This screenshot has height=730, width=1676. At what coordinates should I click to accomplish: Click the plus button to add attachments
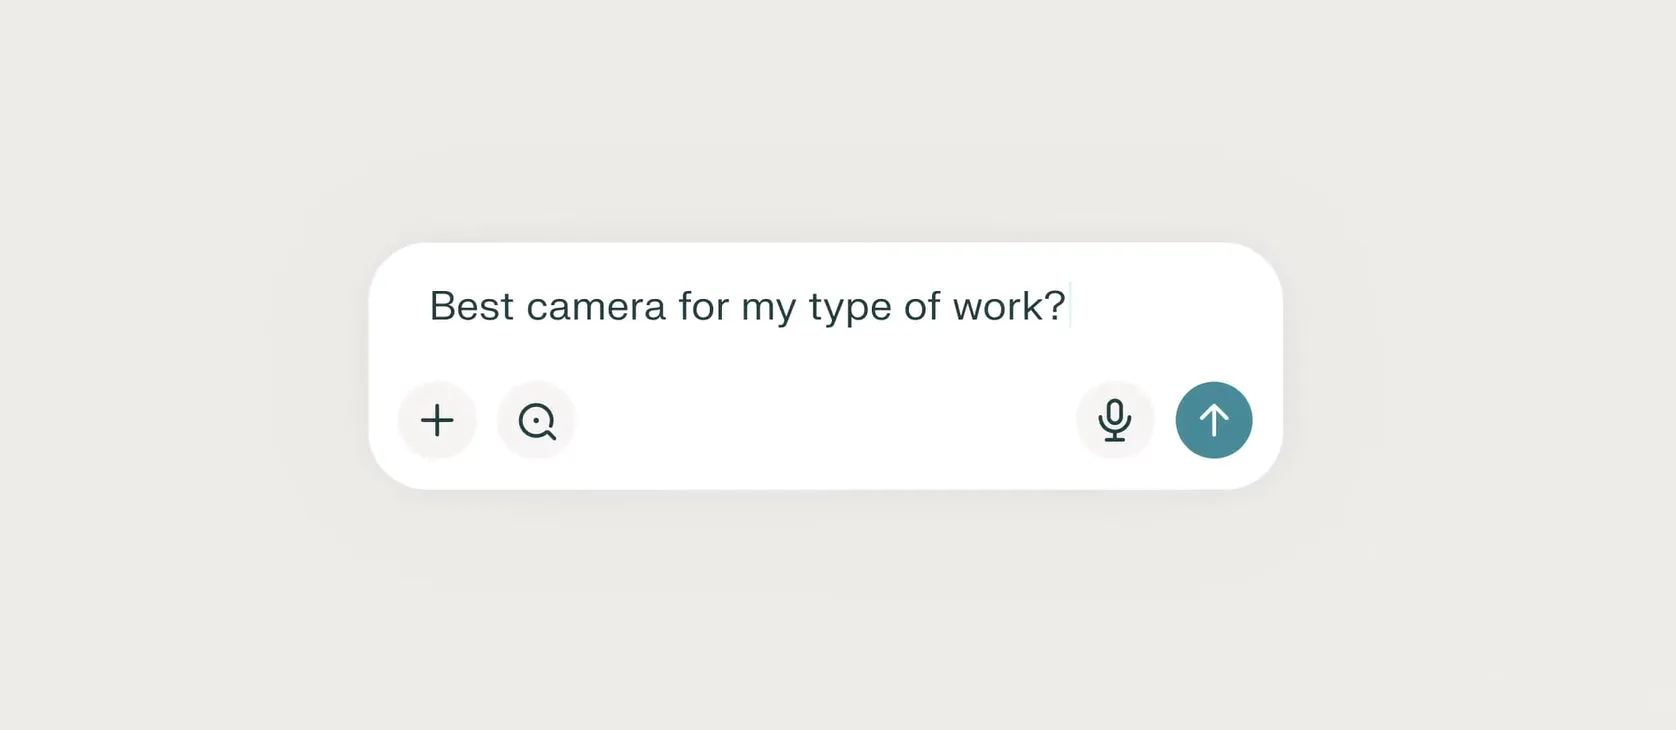[437, 420]
